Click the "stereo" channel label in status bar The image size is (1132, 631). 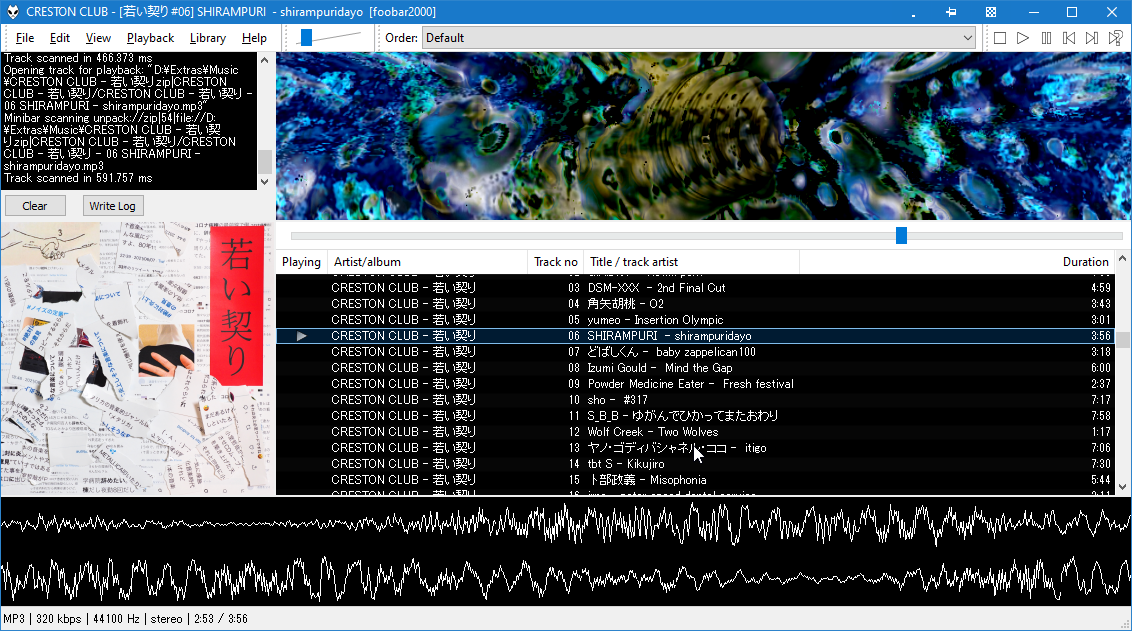click(167, 619)
